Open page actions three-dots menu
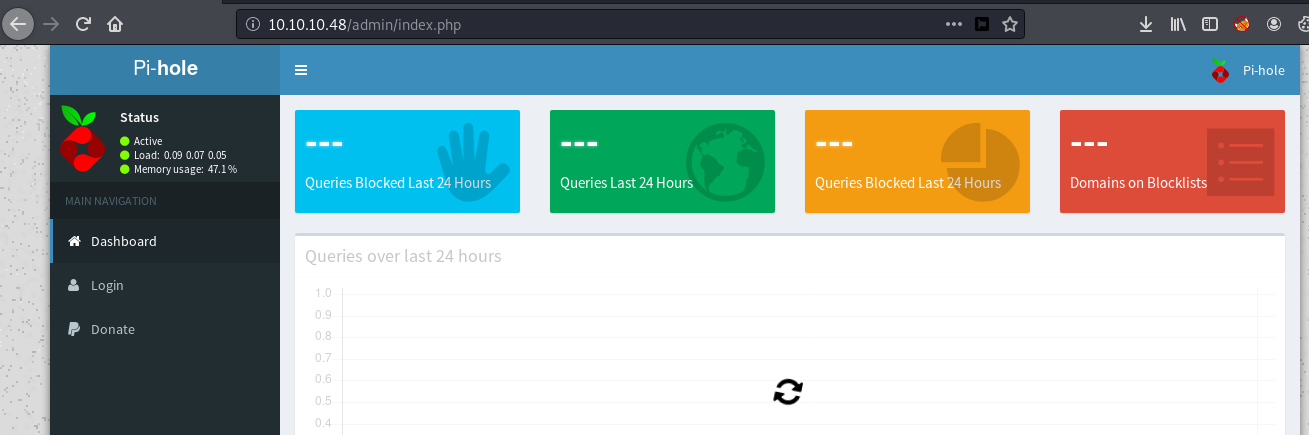Screen dimensions: 1309x435 pyautogui.click(x=953, y=23)
